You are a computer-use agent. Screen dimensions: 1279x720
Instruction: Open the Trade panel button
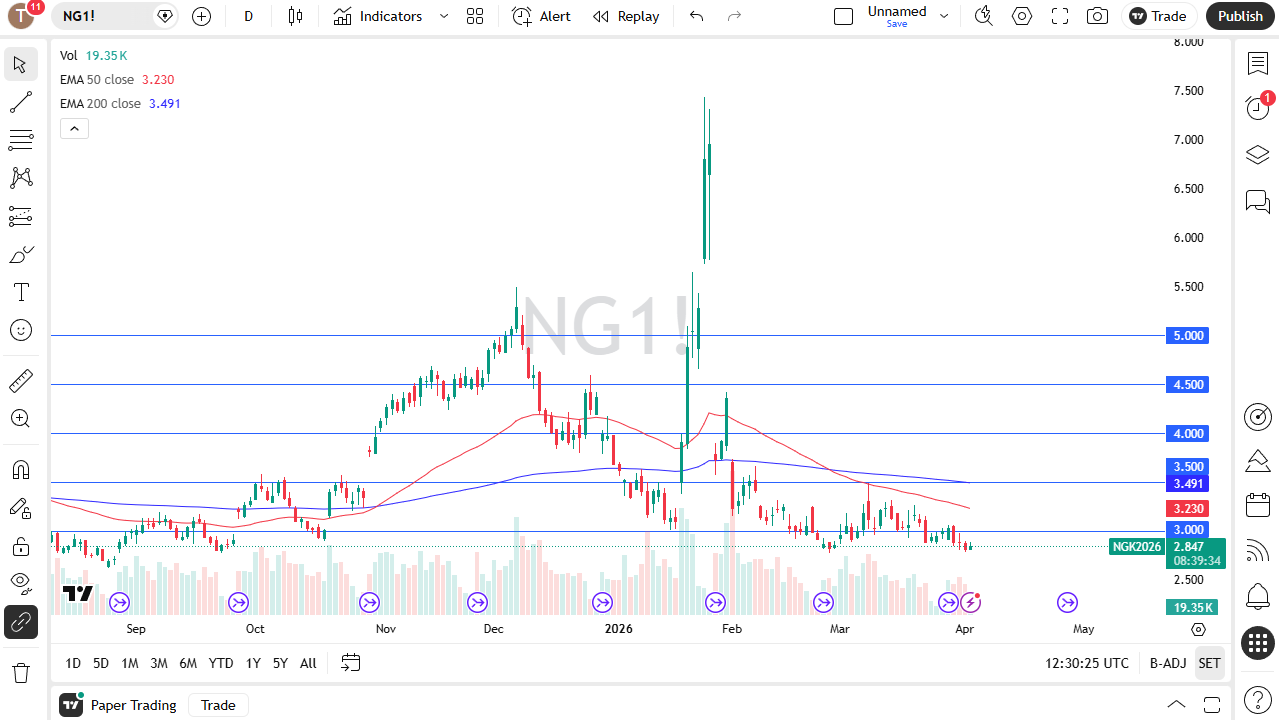tap(1158, 16)
